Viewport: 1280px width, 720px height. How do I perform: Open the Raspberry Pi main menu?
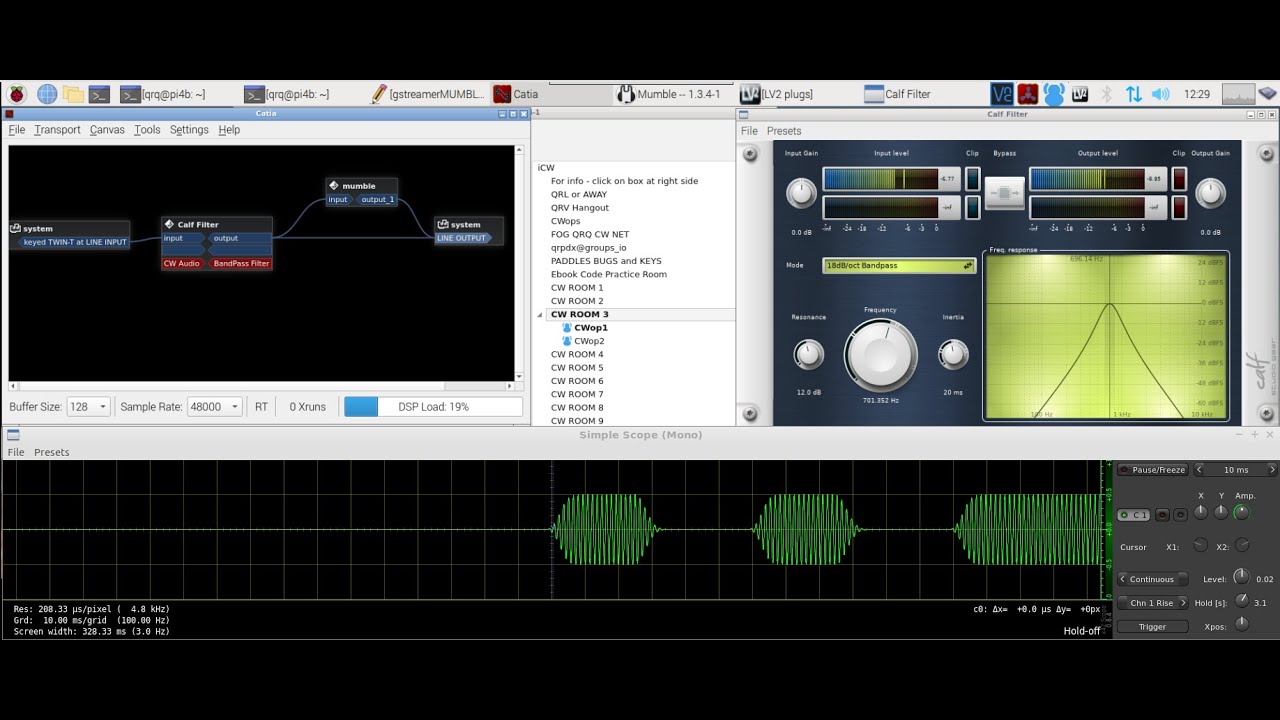click(16, 94)
